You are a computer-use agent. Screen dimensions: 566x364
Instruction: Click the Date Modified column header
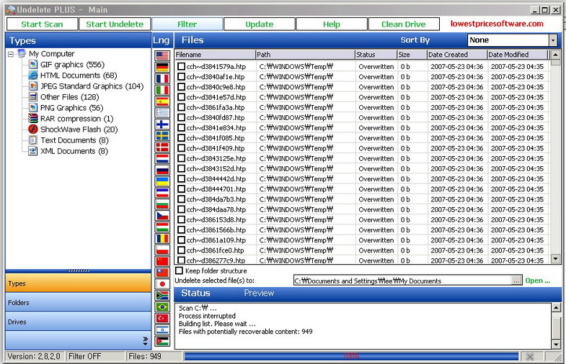tap(517, 55)
